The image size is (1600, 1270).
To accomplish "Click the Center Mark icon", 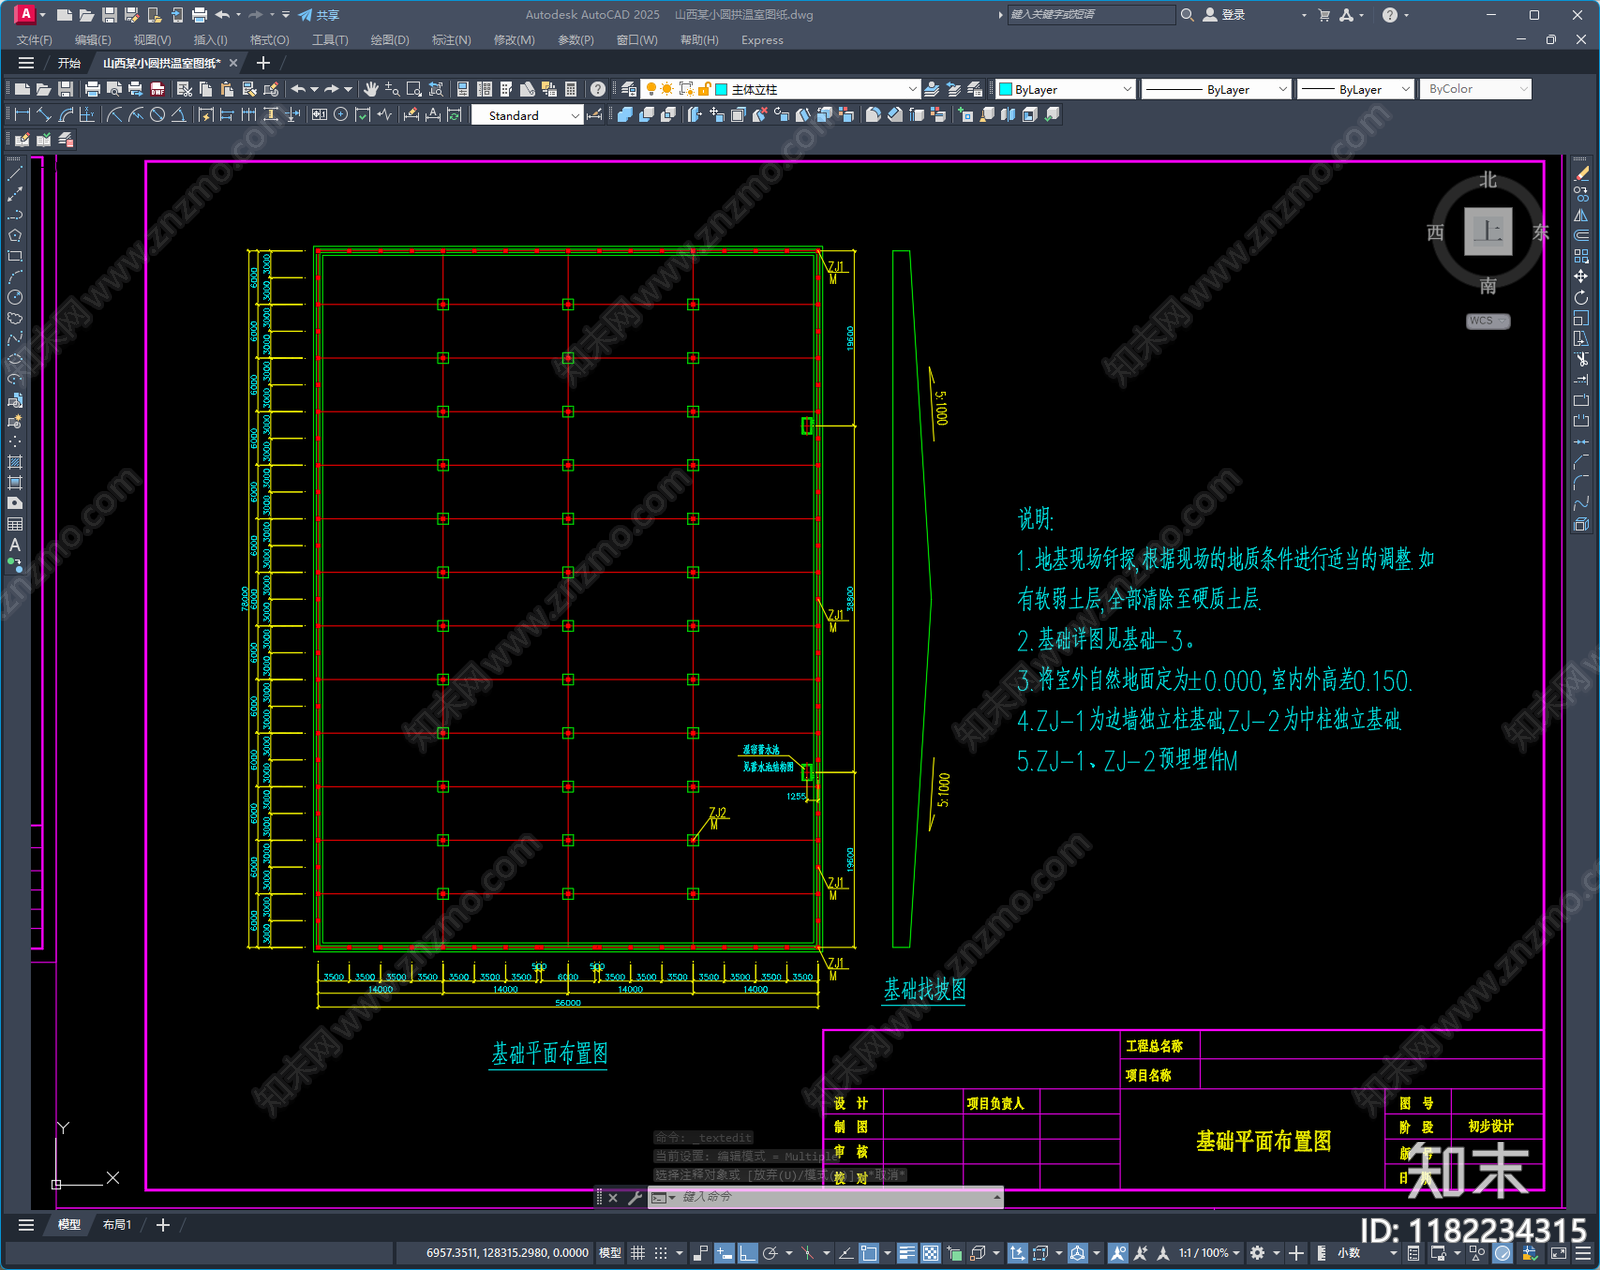I will click(x=341, y=115).
